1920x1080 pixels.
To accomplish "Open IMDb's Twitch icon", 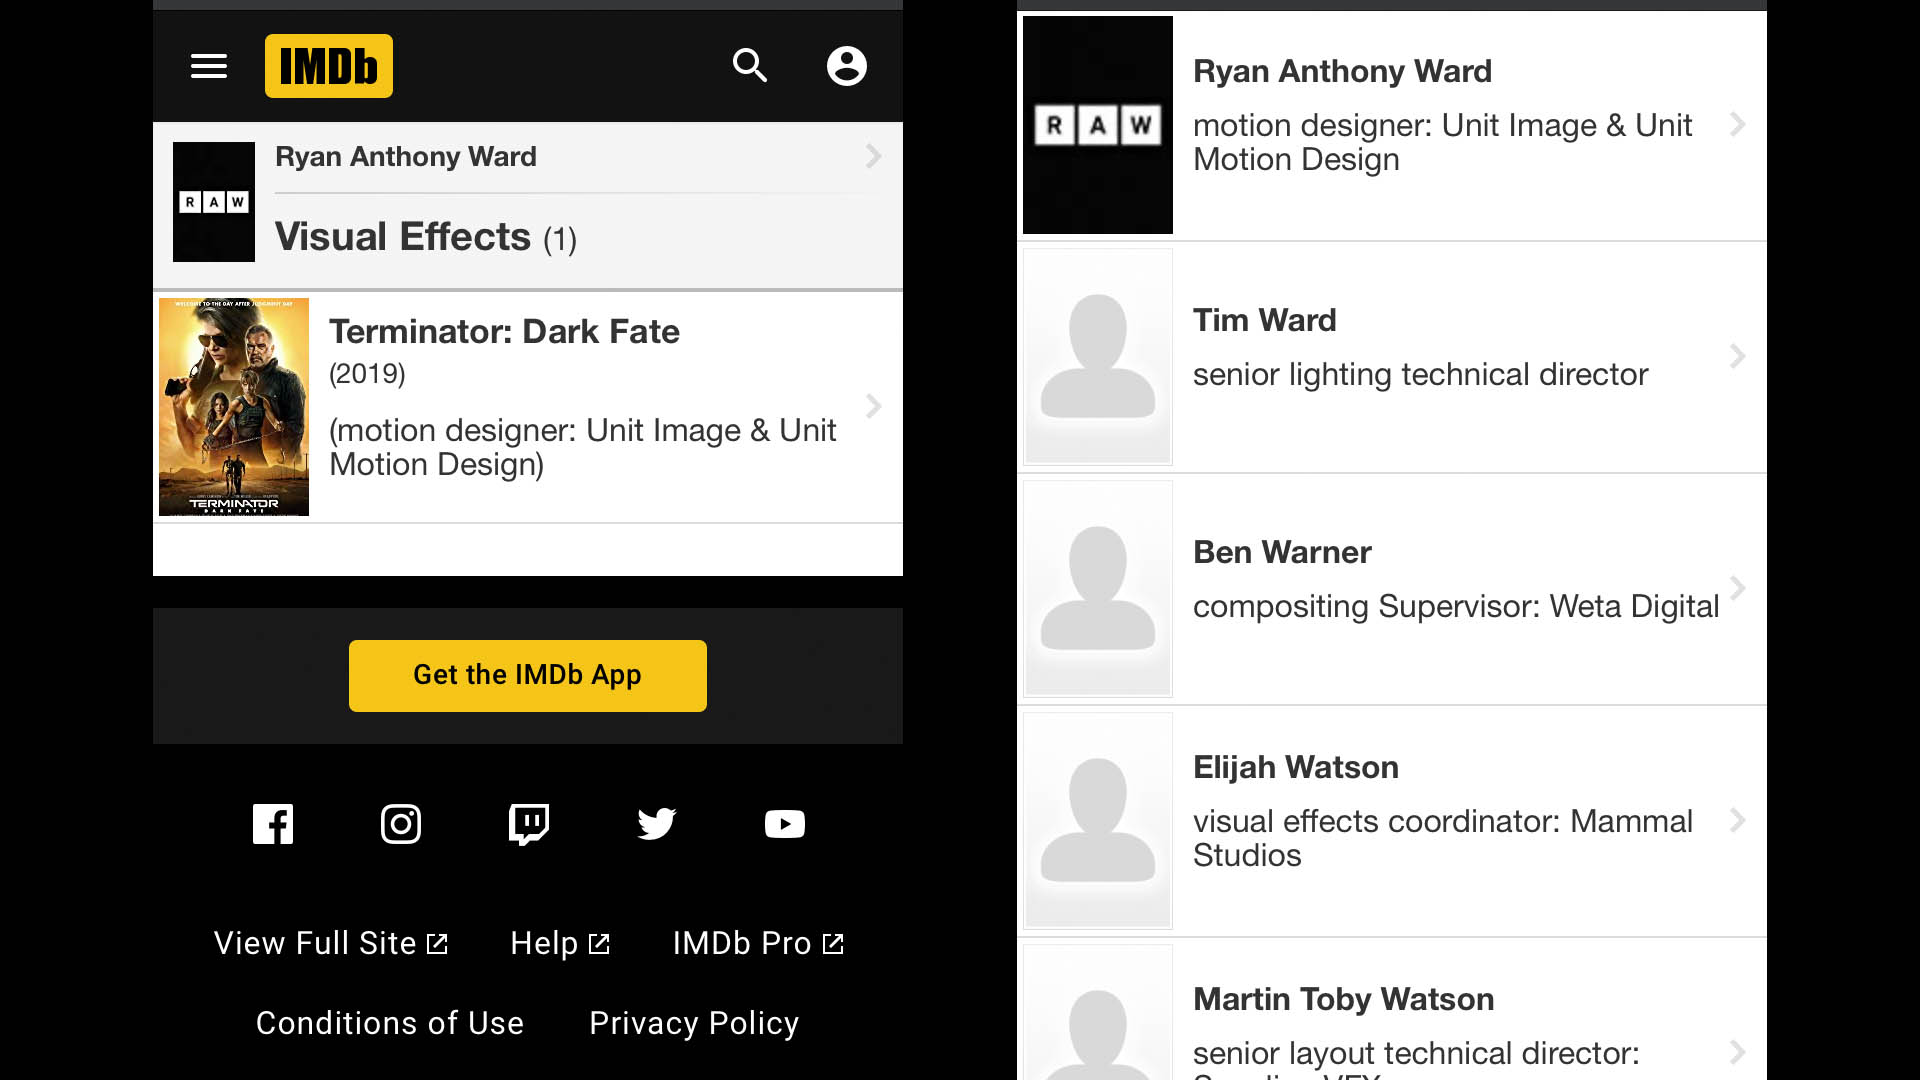I will point(529,825).
